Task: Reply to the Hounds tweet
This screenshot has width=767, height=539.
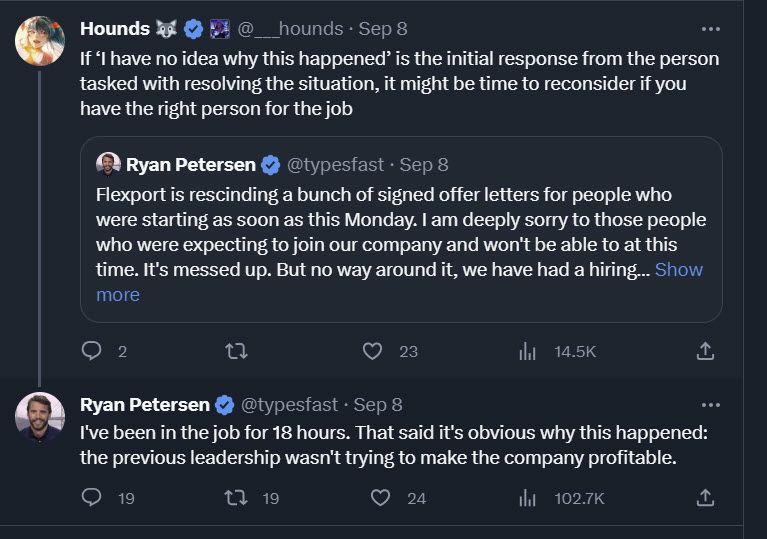Action: coord(92,351)
